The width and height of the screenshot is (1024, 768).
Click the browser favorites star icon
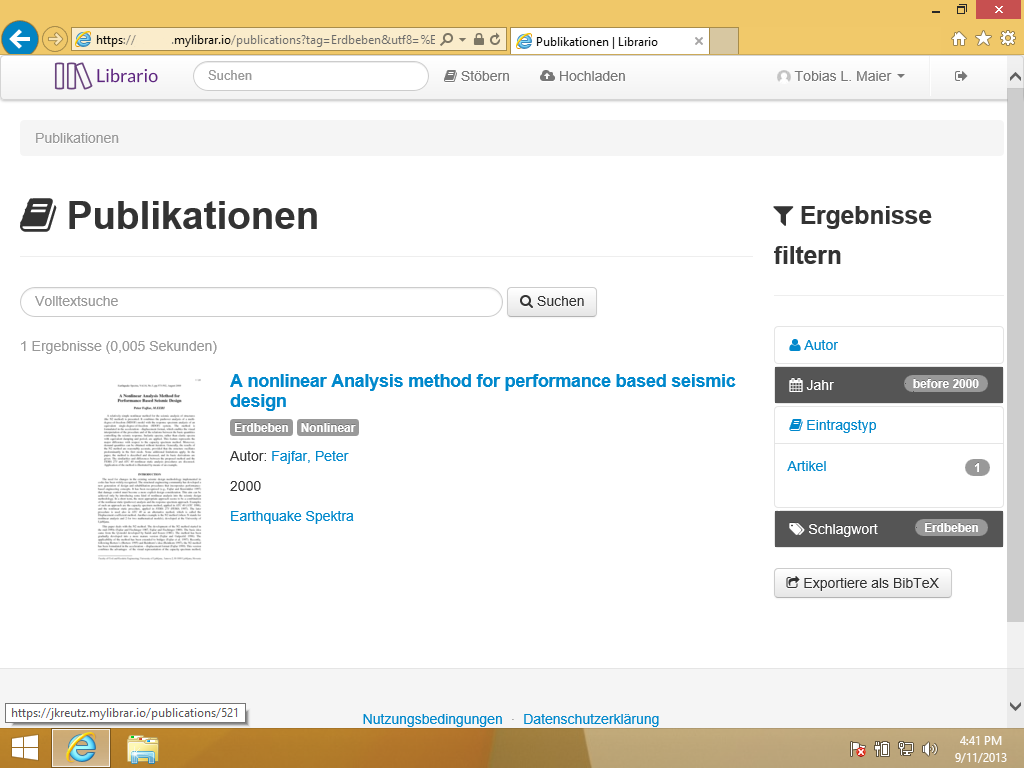983,39
